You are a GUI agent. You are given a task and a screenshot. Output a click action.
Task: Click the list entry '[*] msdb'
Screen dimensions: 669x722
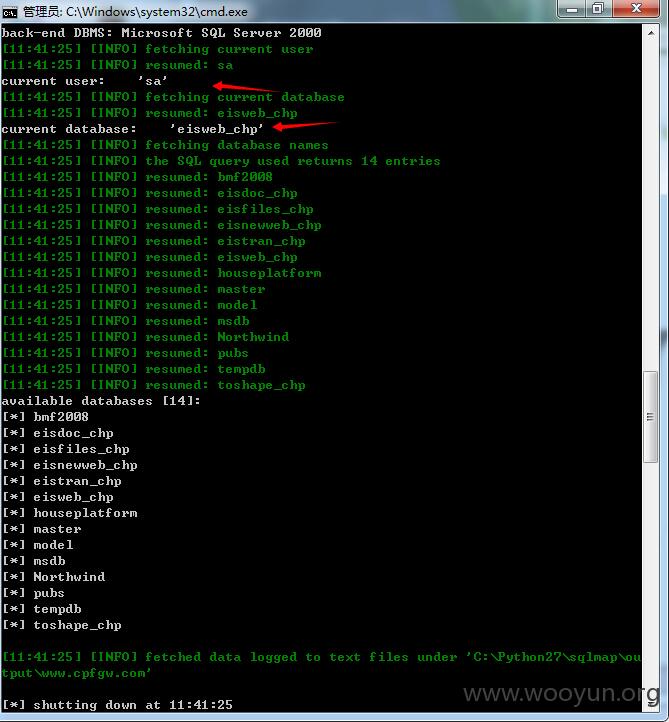pos(34,561)
